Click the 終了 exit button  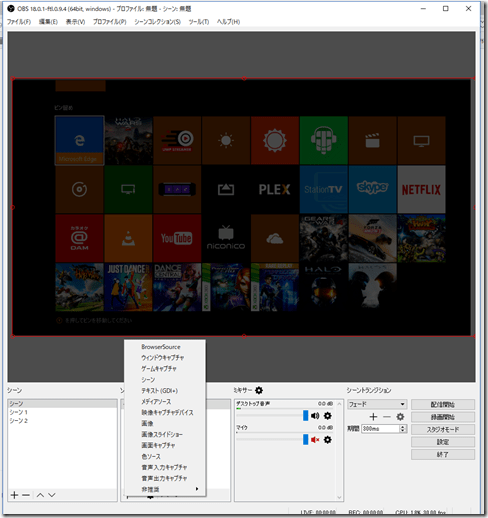coord(443,455)
